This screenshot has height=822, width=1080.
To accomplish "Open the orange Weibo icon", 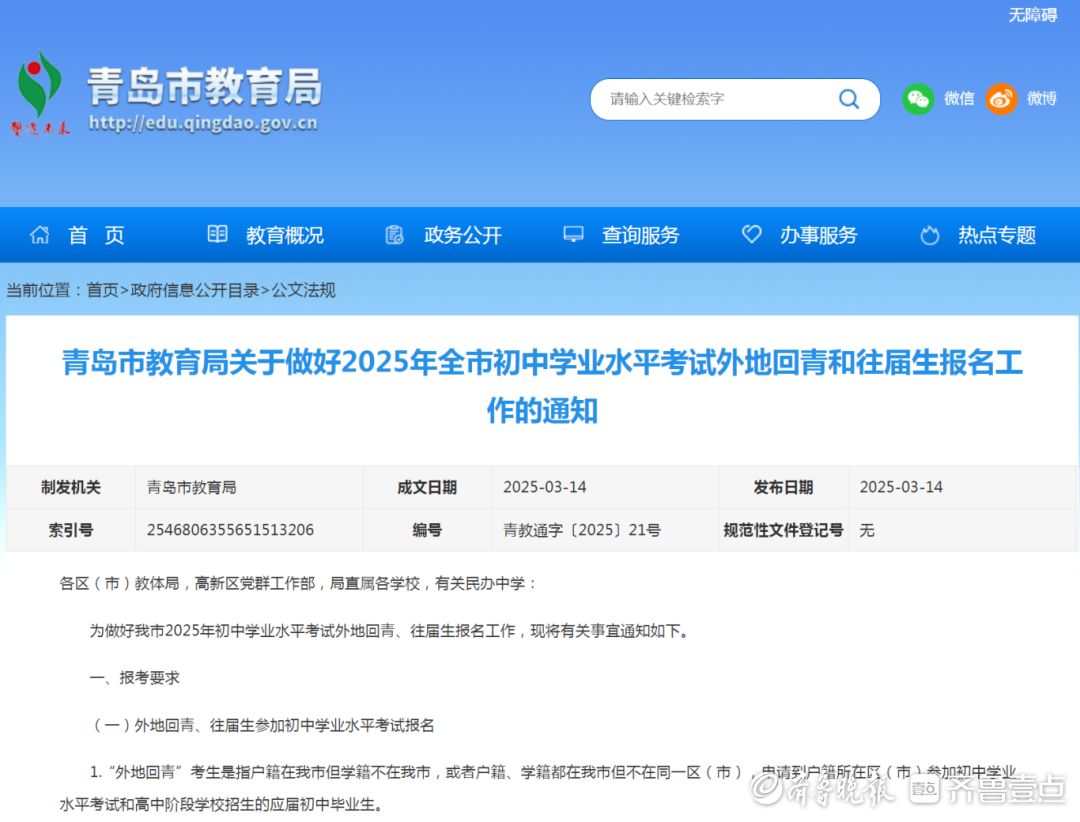I will (1001, 99).
